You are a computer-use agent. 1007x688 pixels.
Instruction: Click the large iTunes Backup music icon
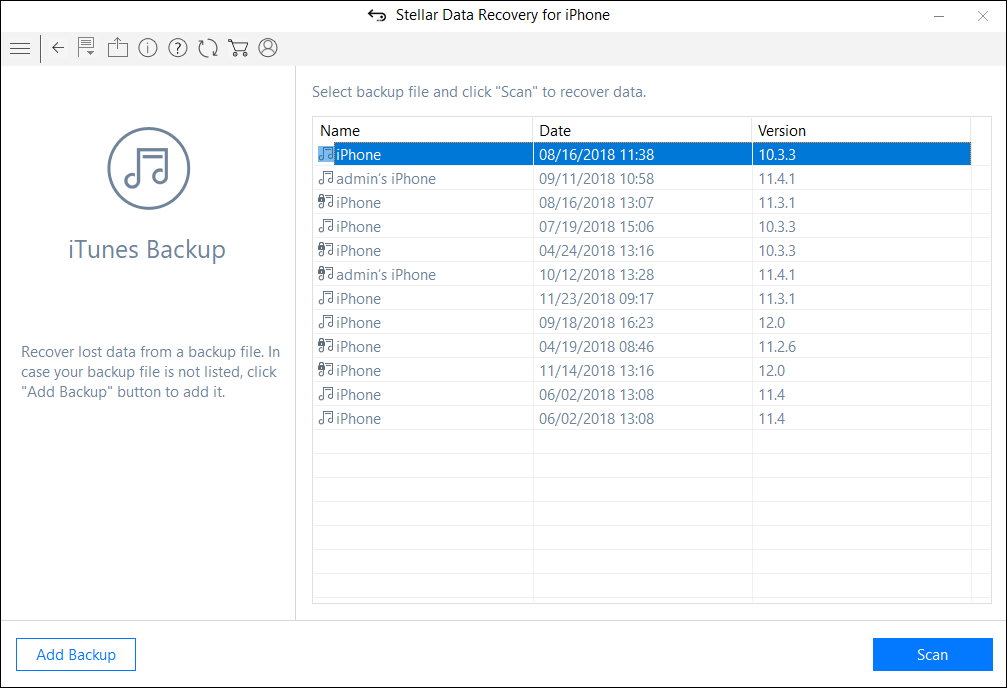(148, 168)
